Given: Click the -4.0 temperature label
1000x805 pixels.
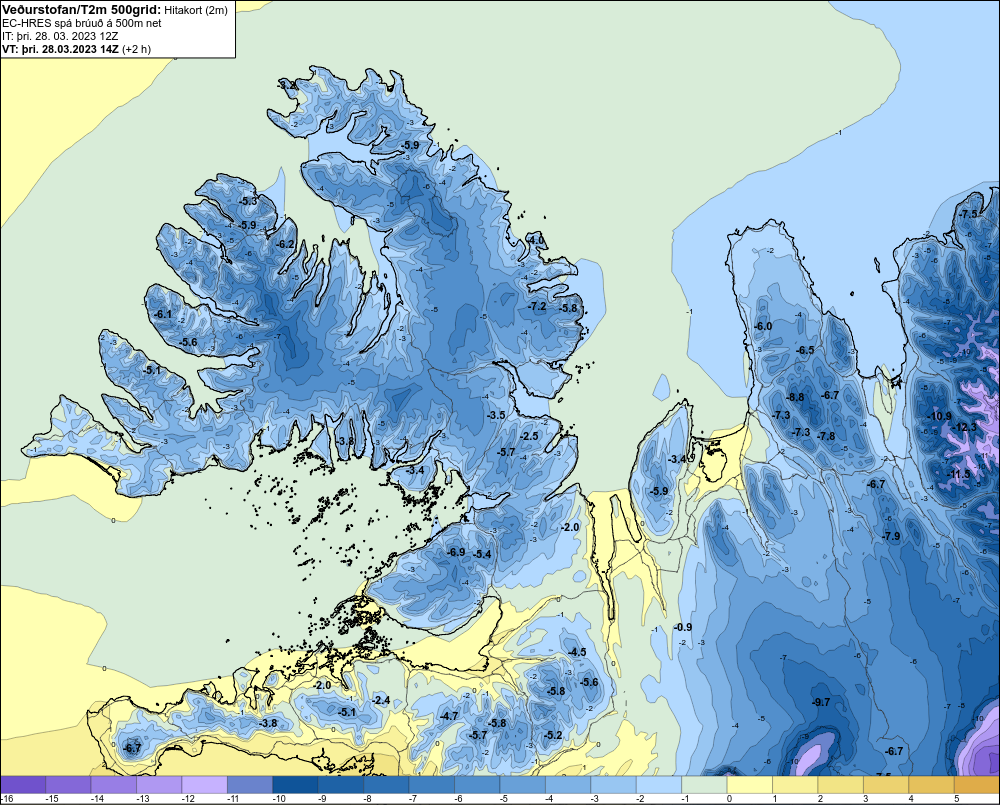Looking at the screenshot, I should point(536,240).
